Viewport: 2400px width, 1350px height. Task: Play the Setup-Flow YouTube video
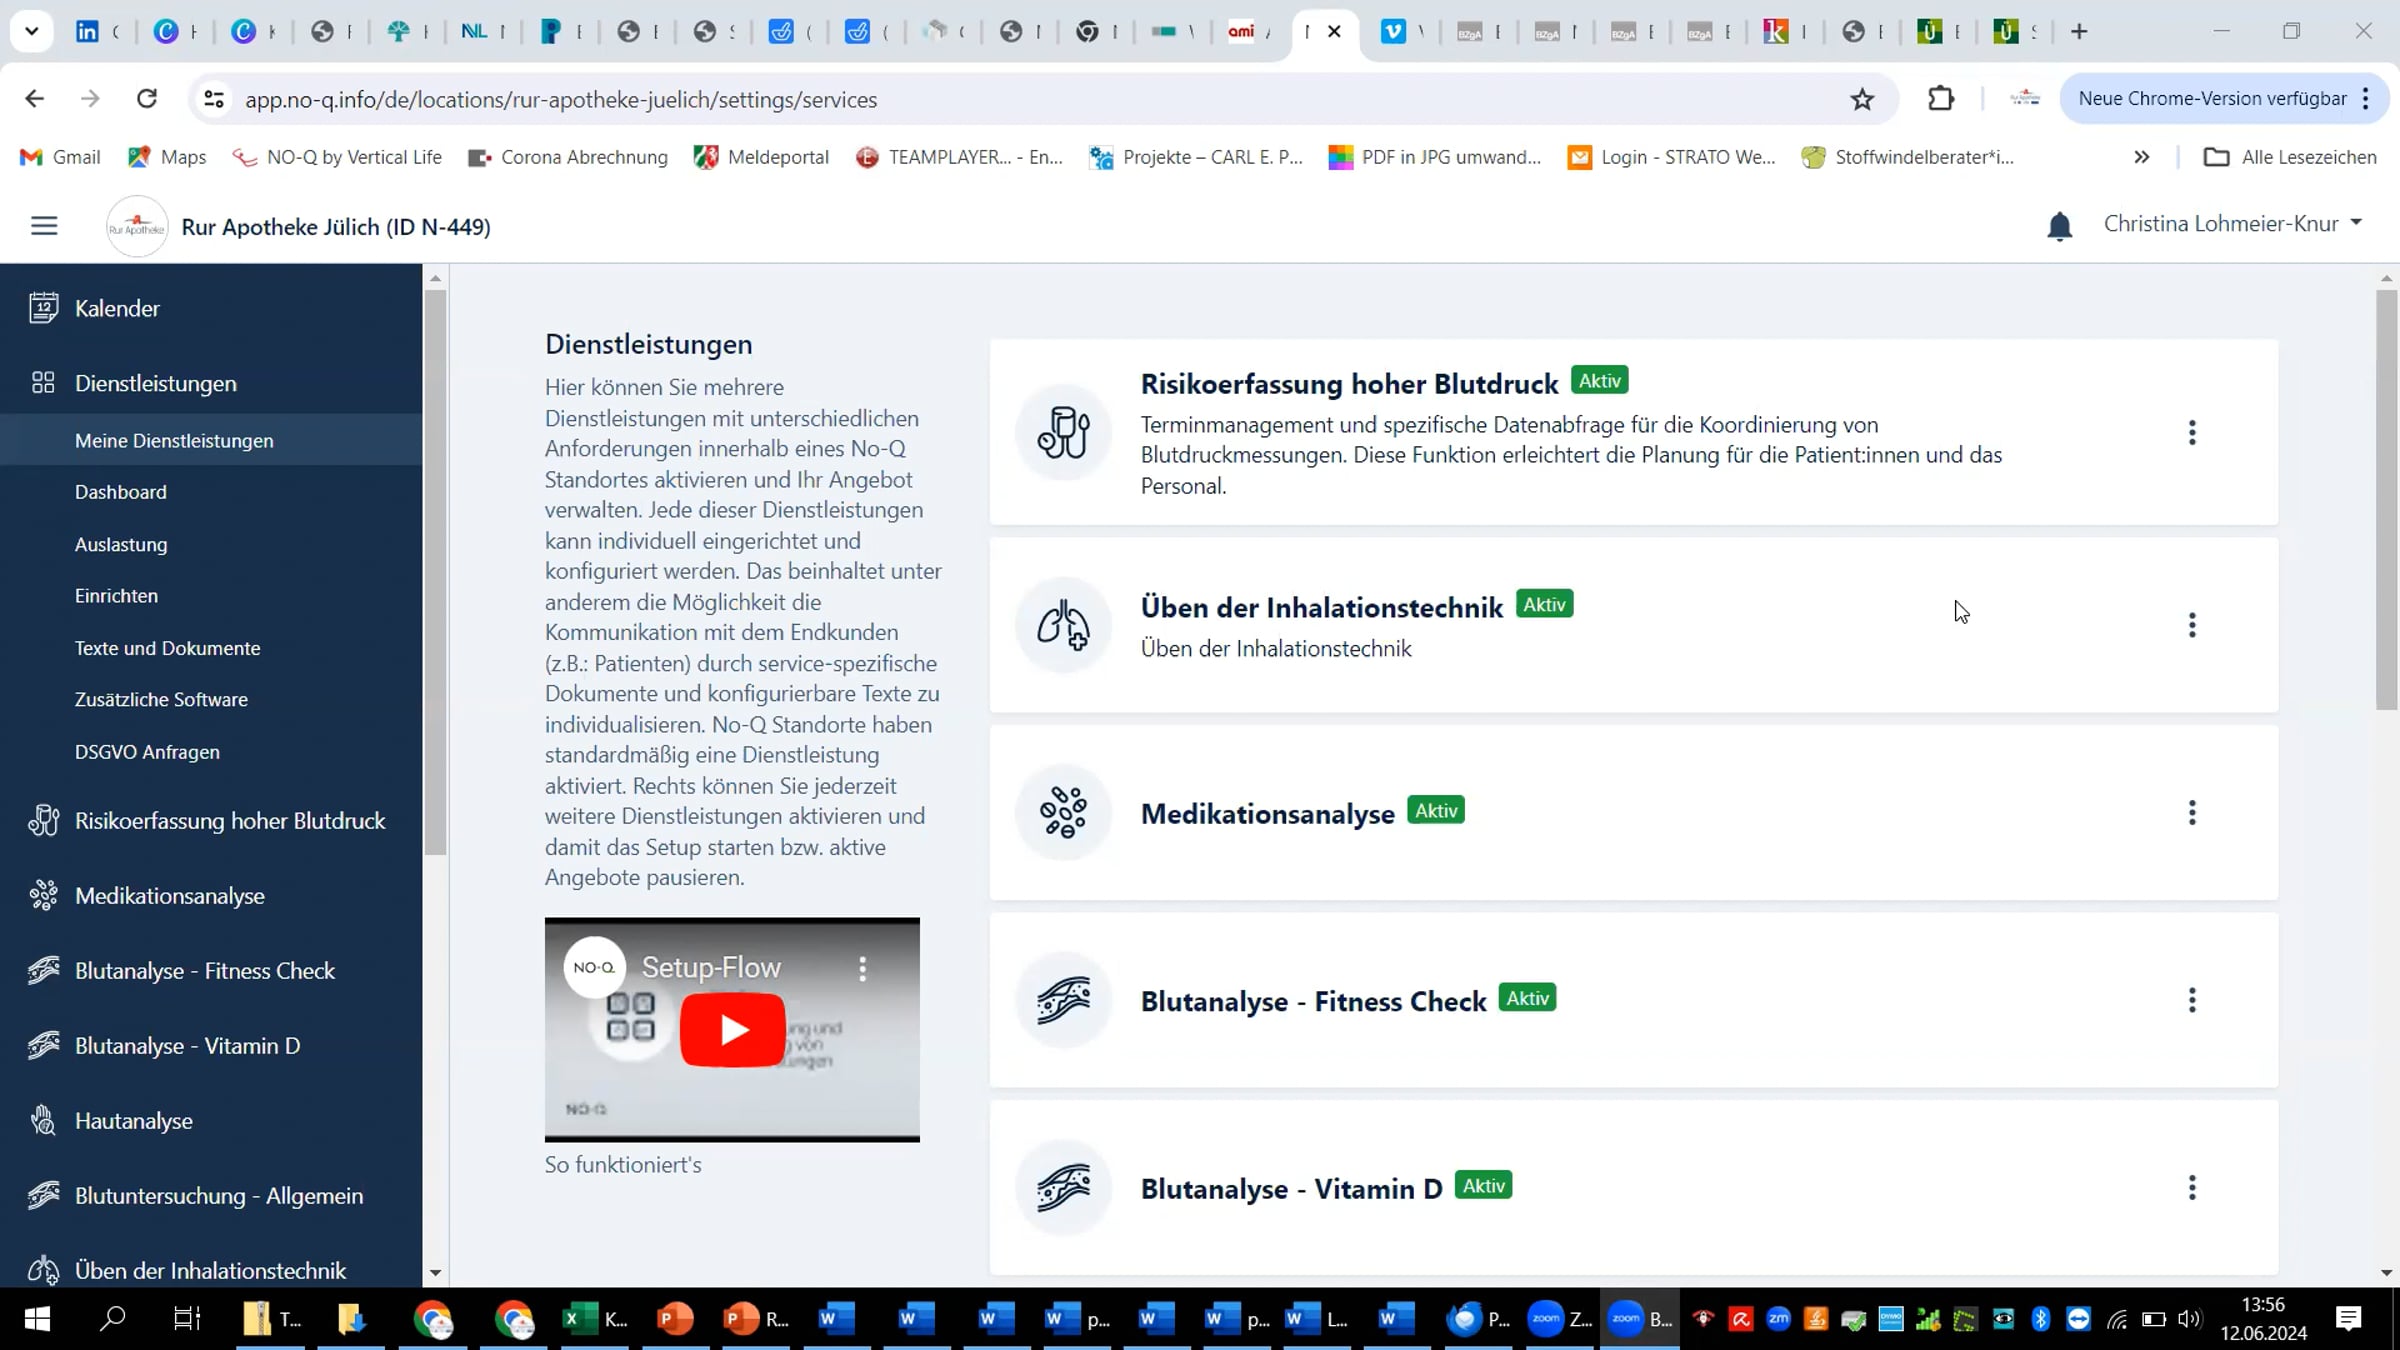point(732,1030)
